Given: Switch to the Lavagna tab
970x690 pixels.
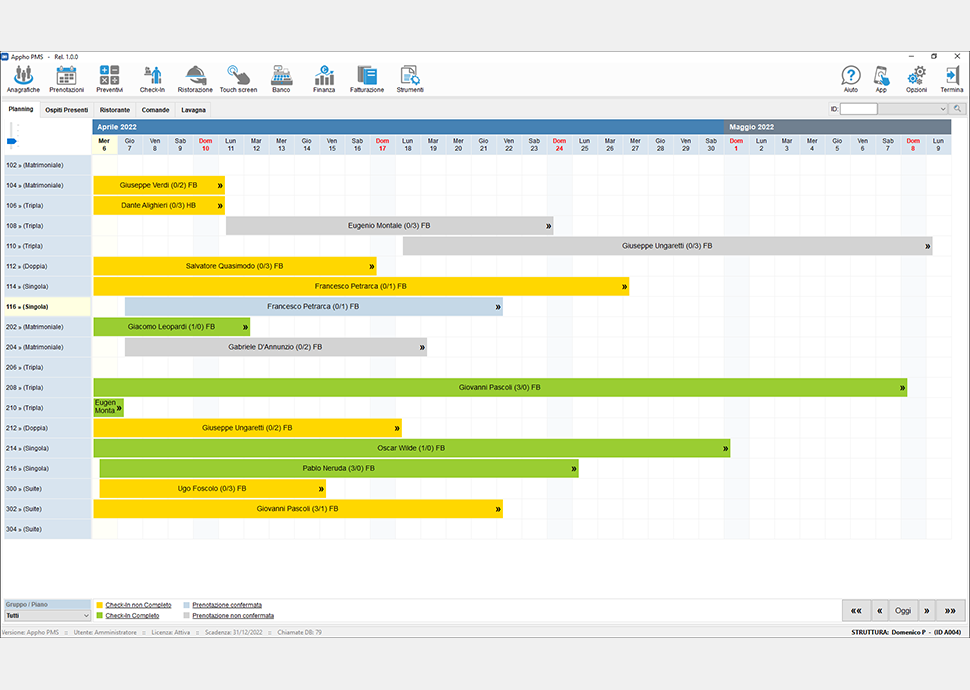Looking at the screenshot, I should point(193,110).
